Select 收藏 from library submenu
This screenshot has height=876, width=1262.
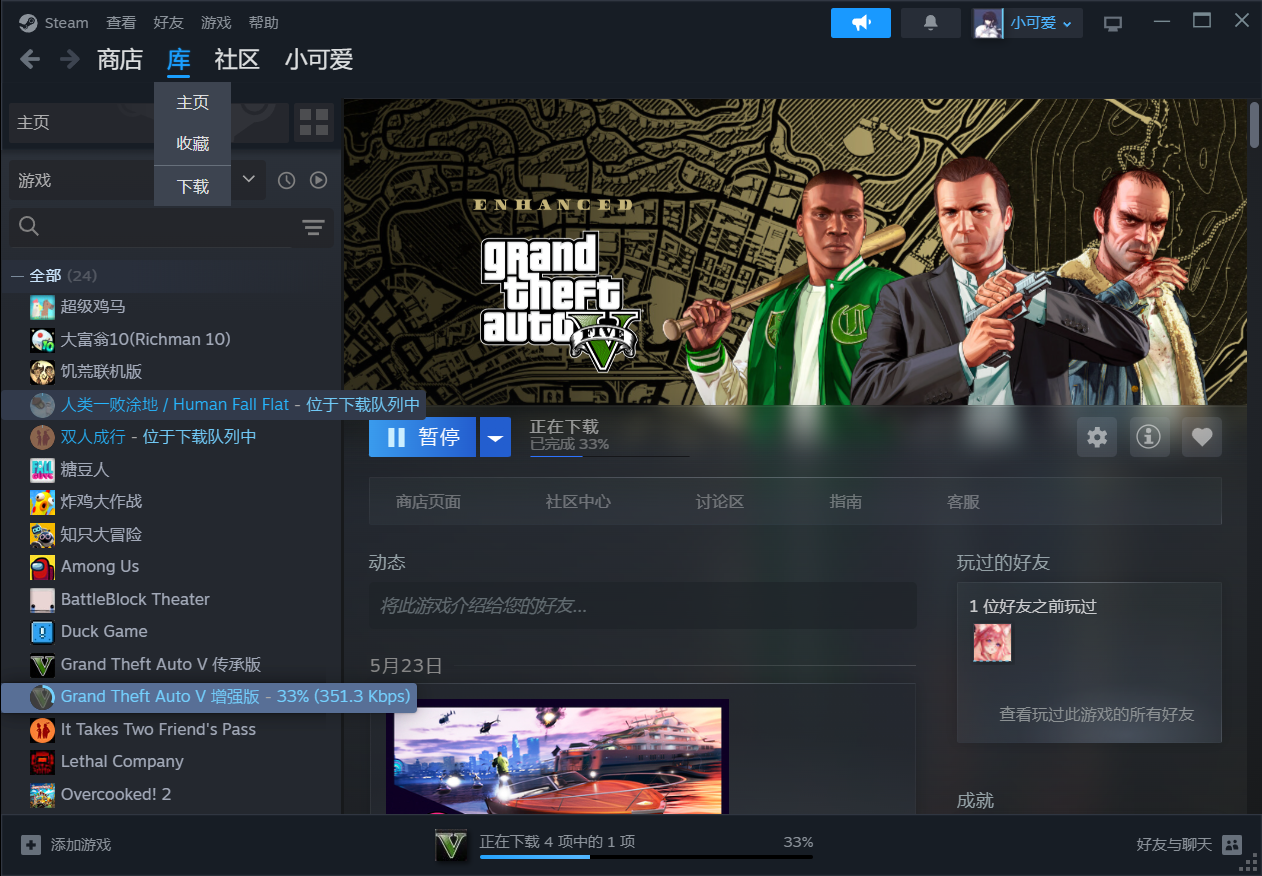(193, 144)
